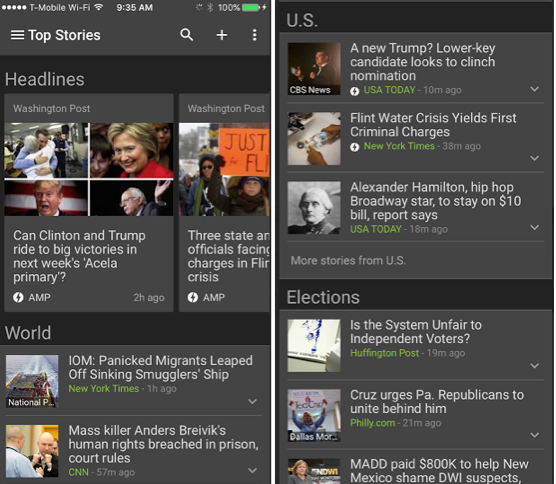Tap AMP icon beside New York Times 38m ago
This screenshot has height=484, width=556.
pyautogui.click(x=355, y=147)
